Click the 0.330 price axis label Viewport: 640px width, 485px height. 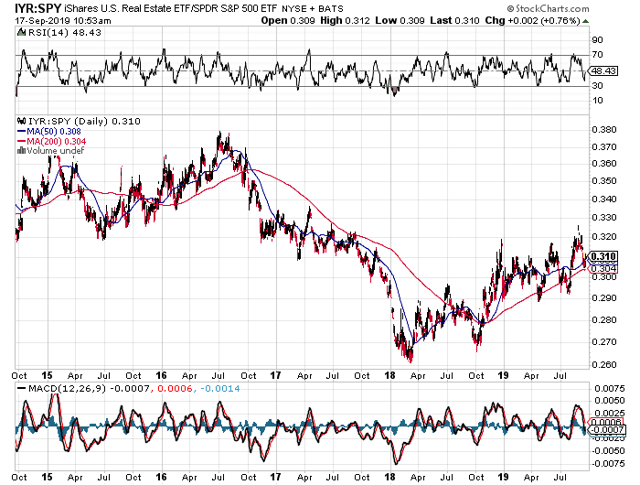pos(604,218)
